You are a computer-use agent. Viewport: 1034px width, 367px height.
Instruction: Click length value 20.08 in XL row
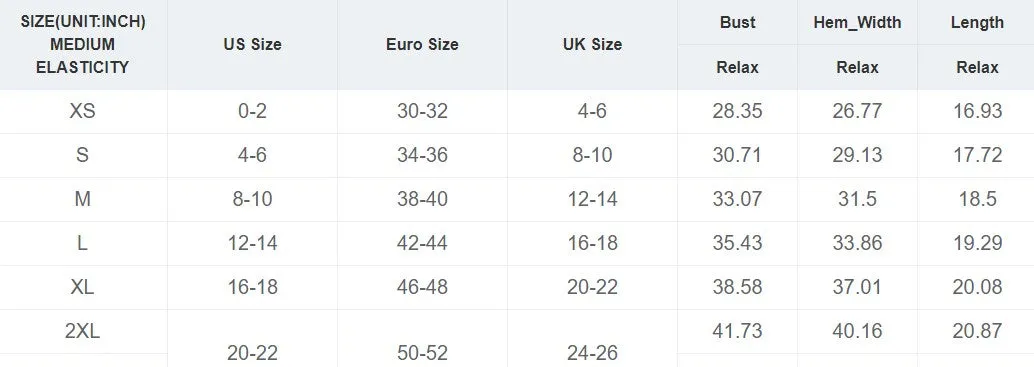point(977,287)
